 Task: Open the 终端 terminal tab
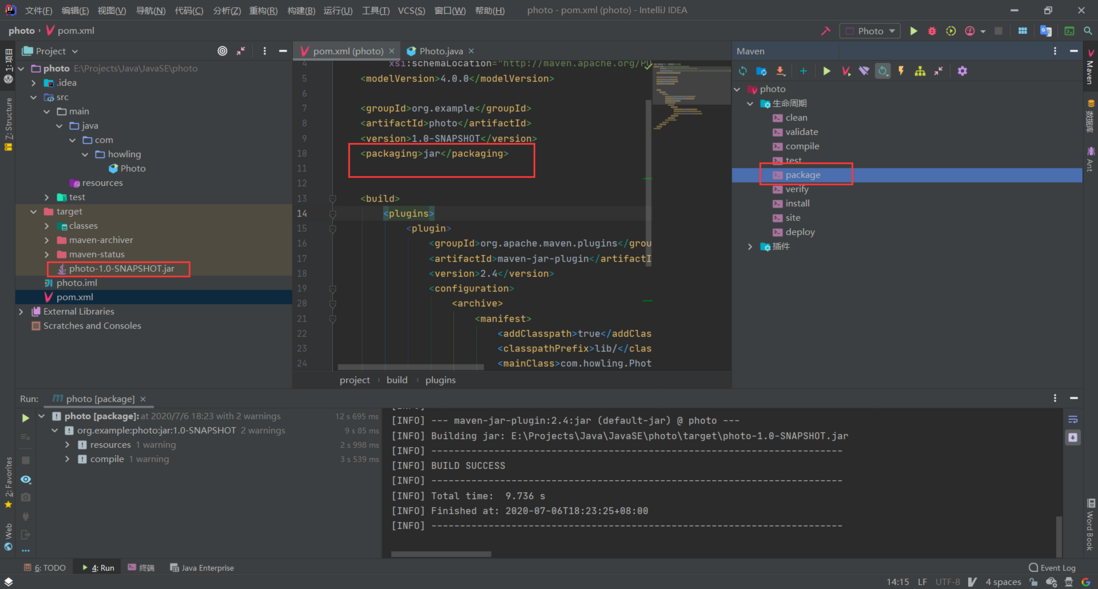coord(141,568)
